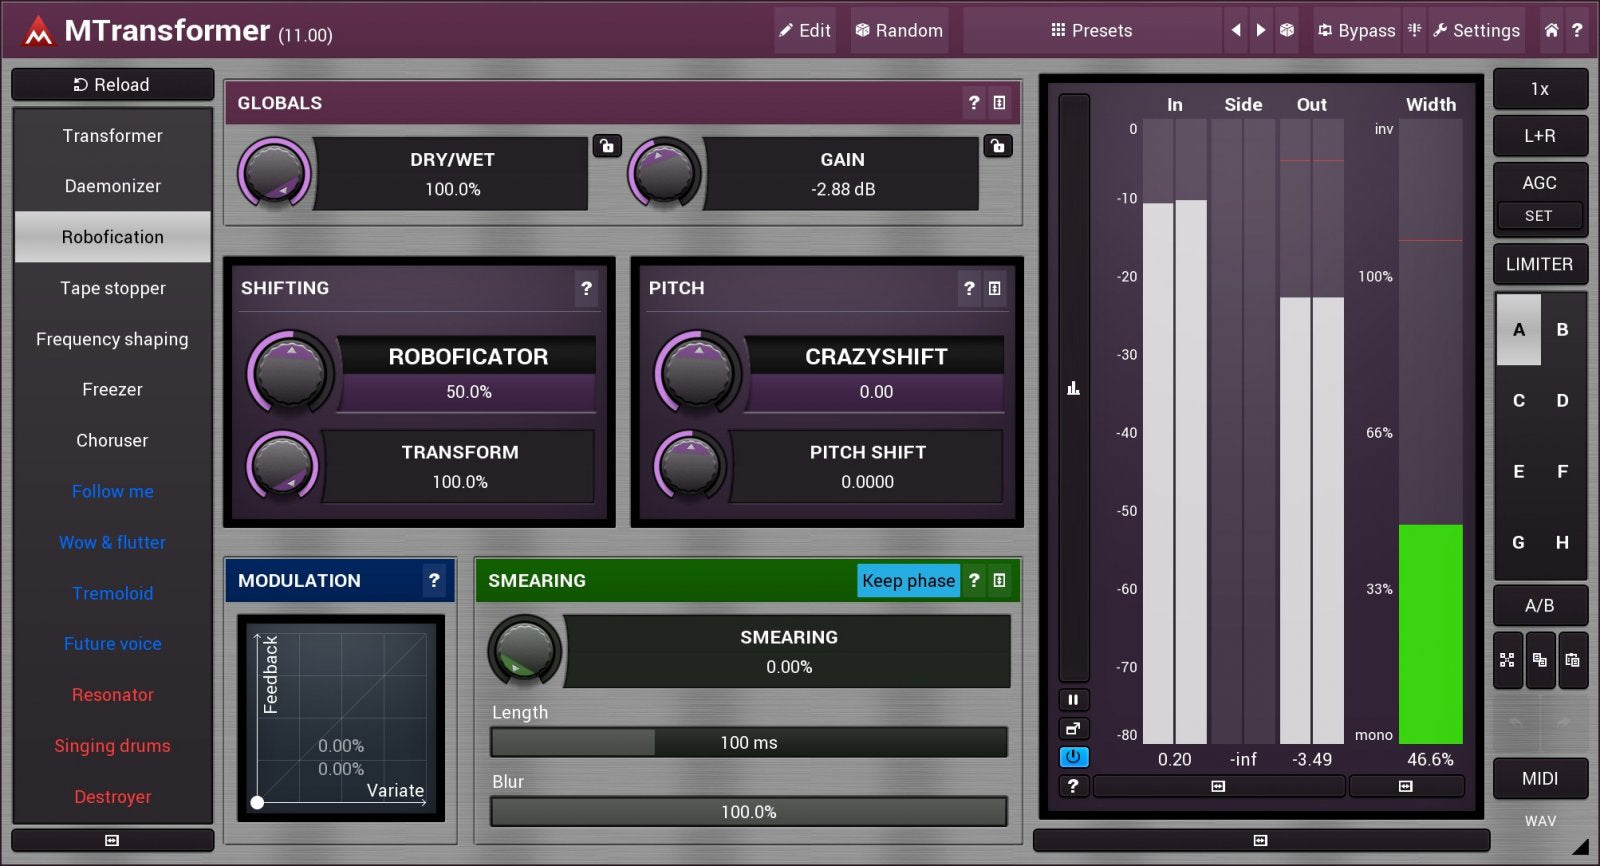1600x866 pixels.
Task: Select the Frequency shaping preset
Action: coord(112,339)
